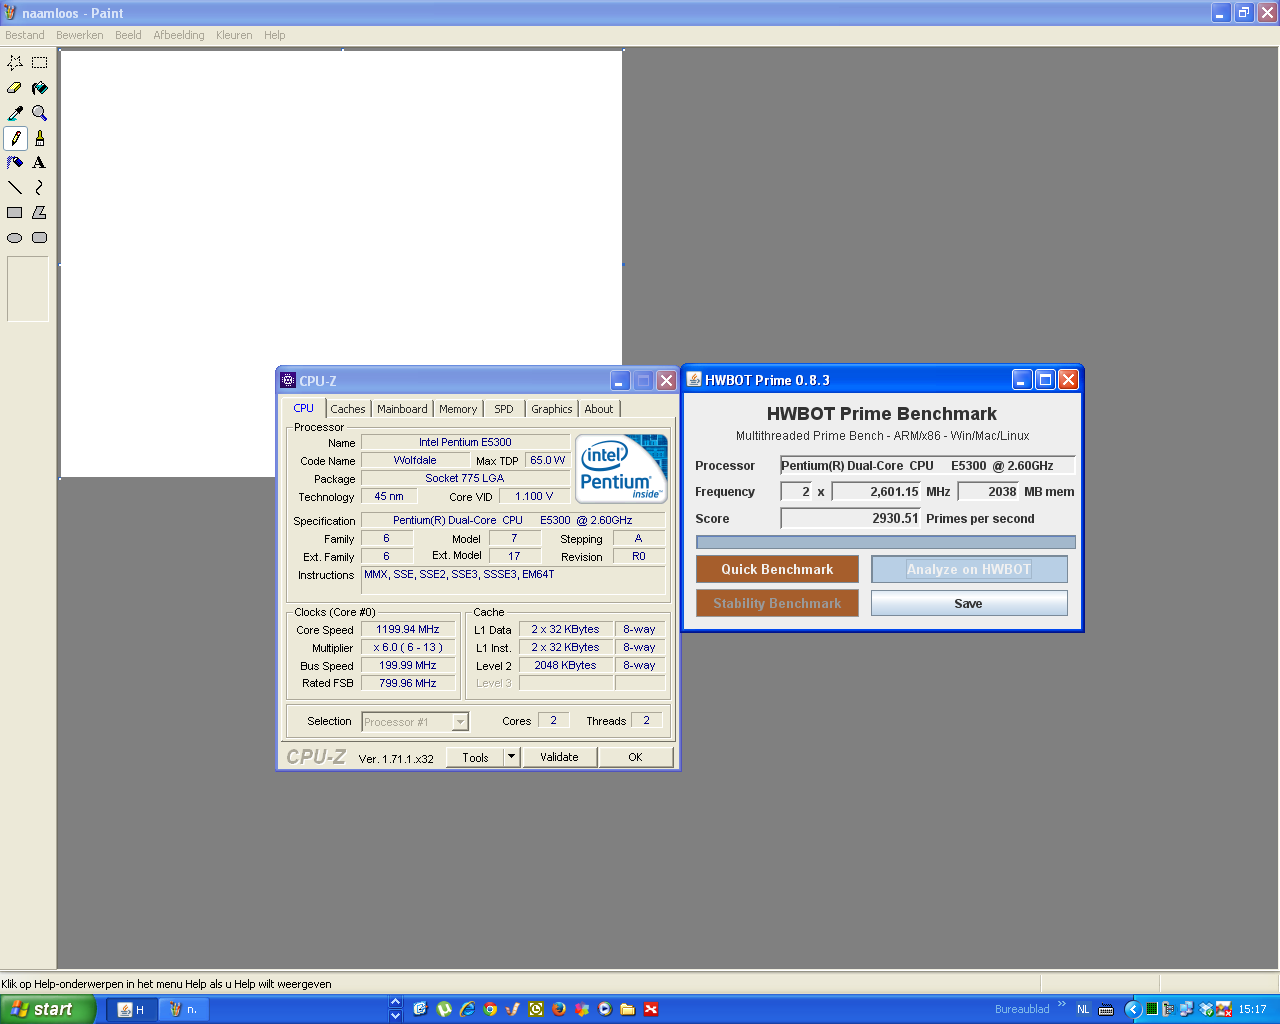Image resolution: width=1280 pixels, height=1024 pixels.
Task: Select the Rounded Rectangle shape tool
Action: 40,238
